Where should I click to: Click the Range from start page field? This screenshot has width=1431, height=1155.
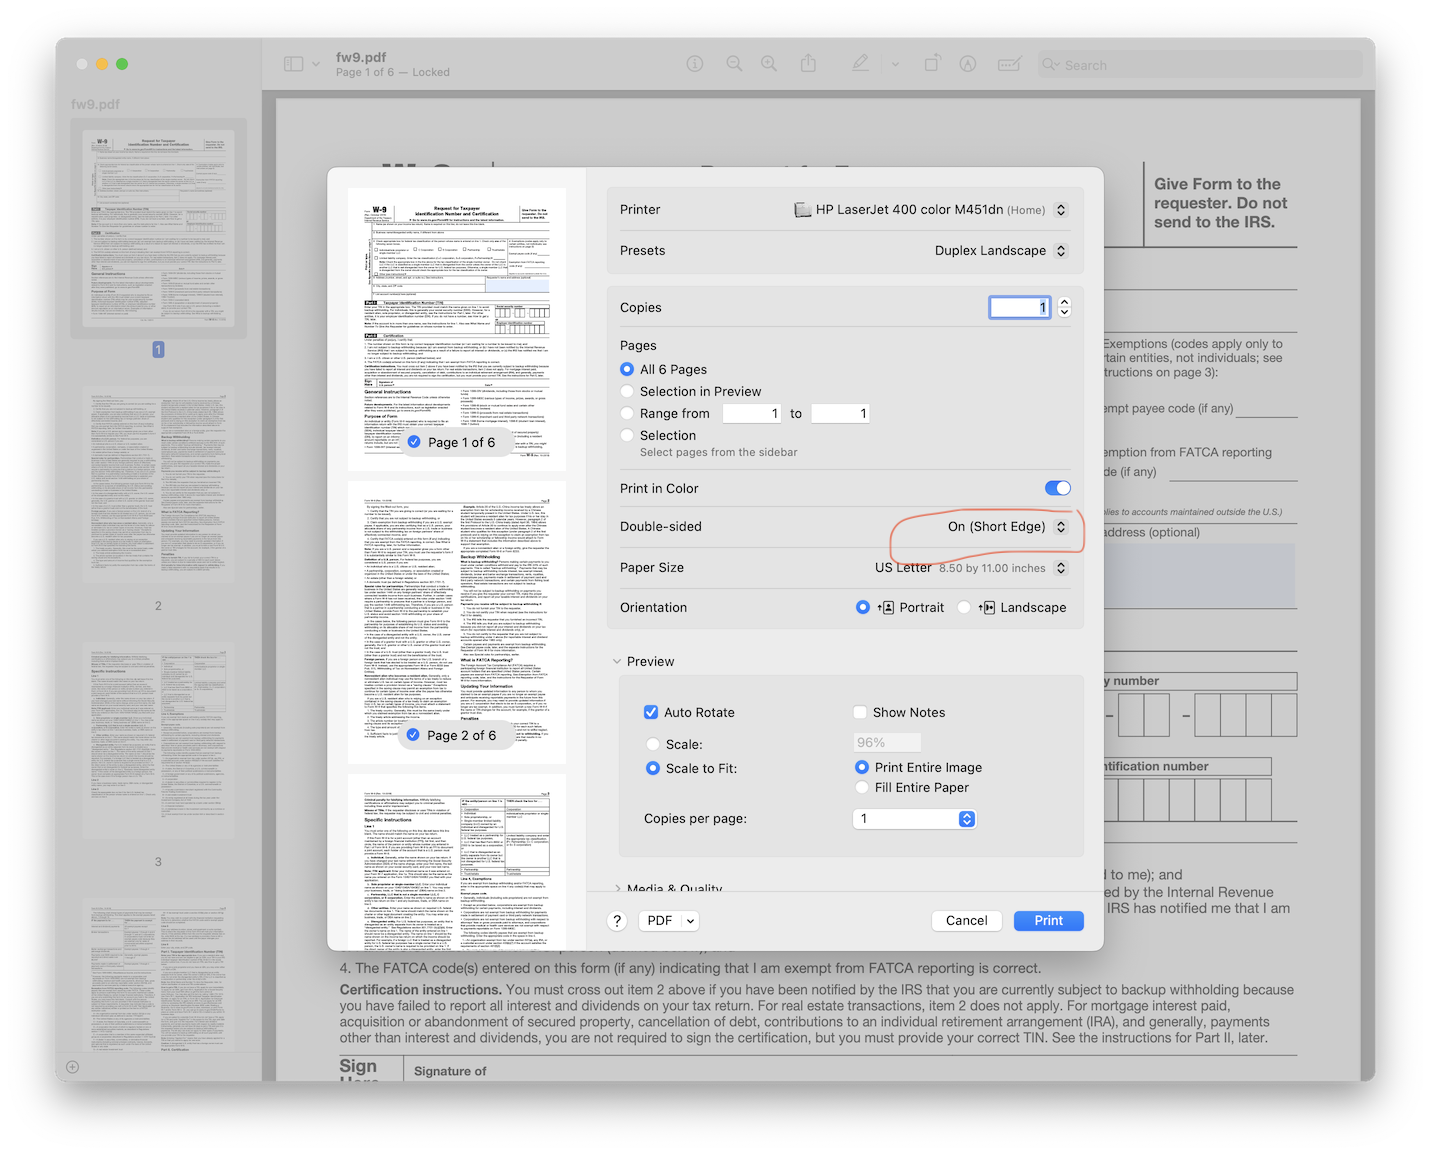click(x=752, y=413)
